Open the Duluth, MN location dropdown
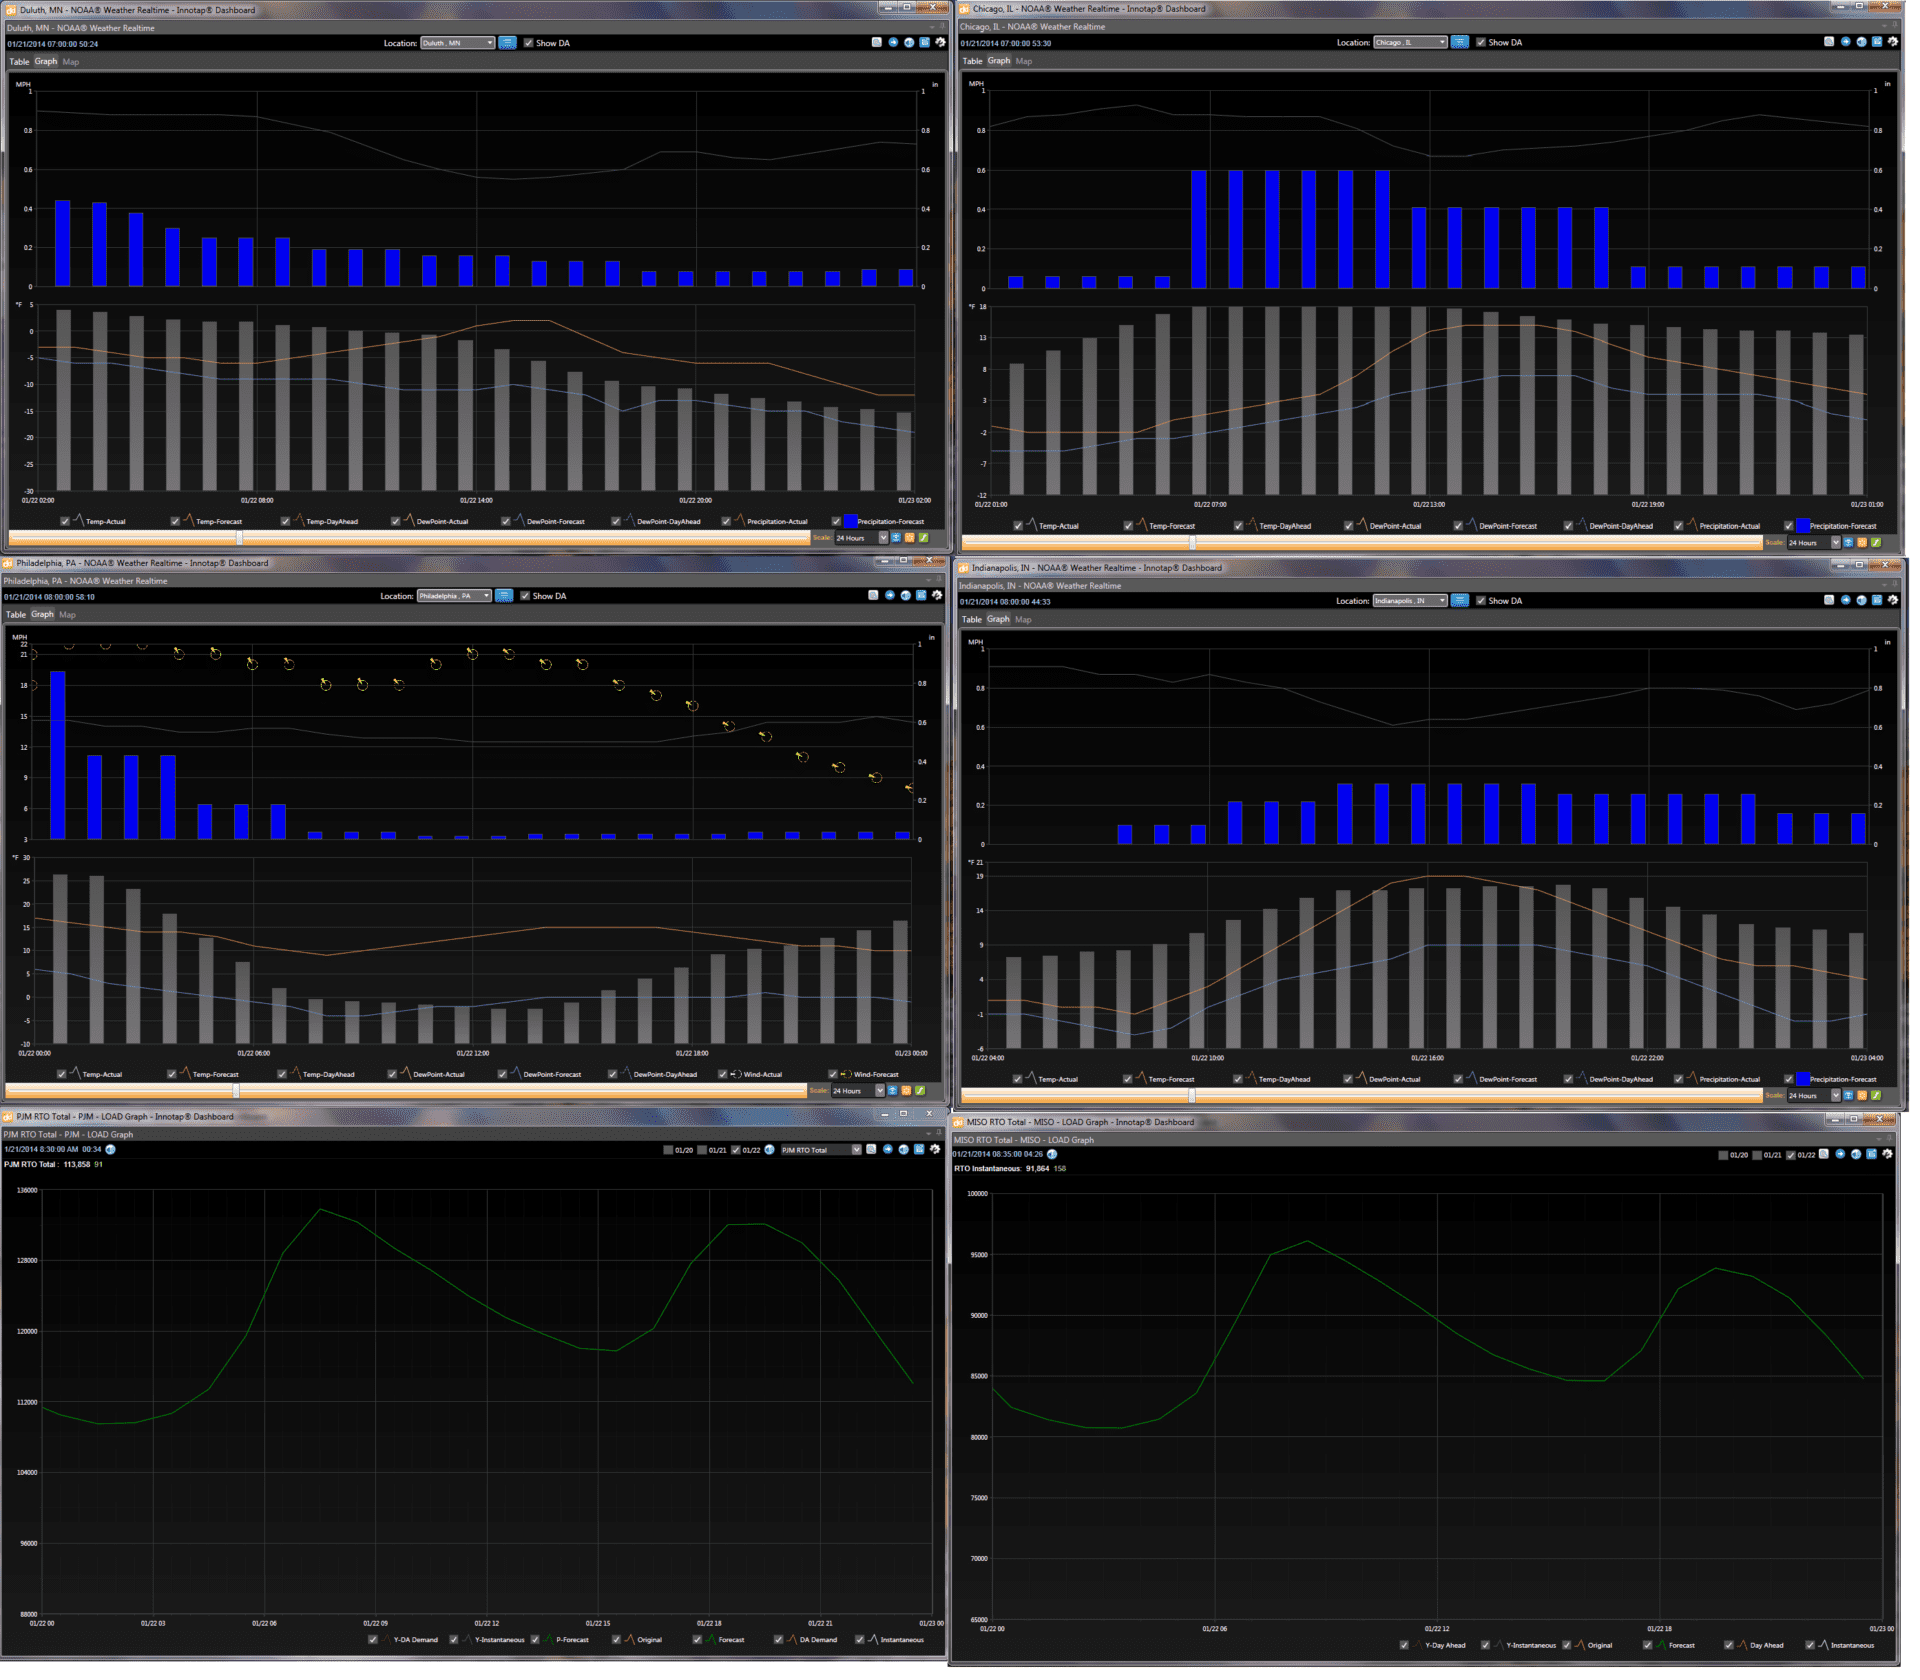Viewport: 1920px width, 1680px height. click(458, 43)
